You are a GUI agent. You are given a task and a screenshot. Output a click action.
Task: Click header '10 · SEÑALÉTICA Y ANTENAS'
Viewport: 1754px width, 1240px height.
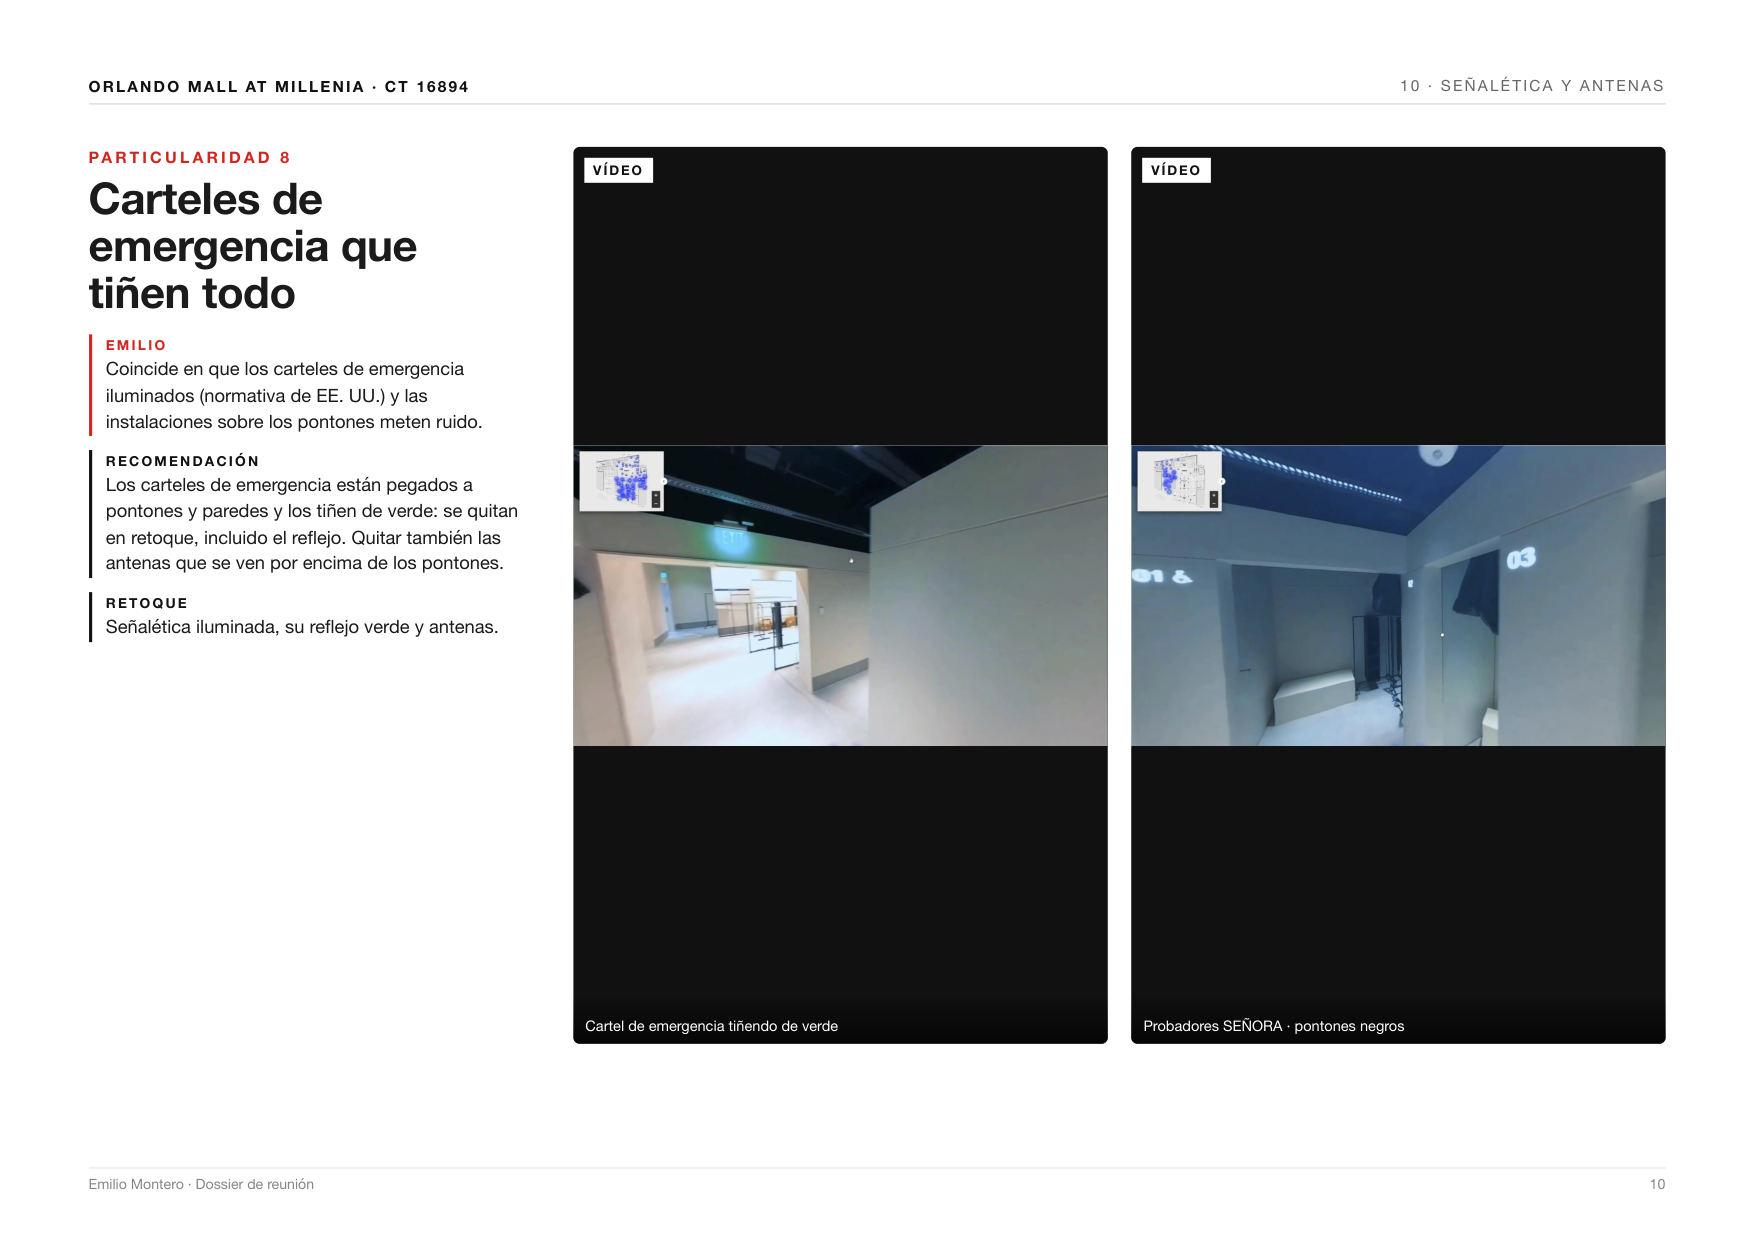(x=1532, y=86)
